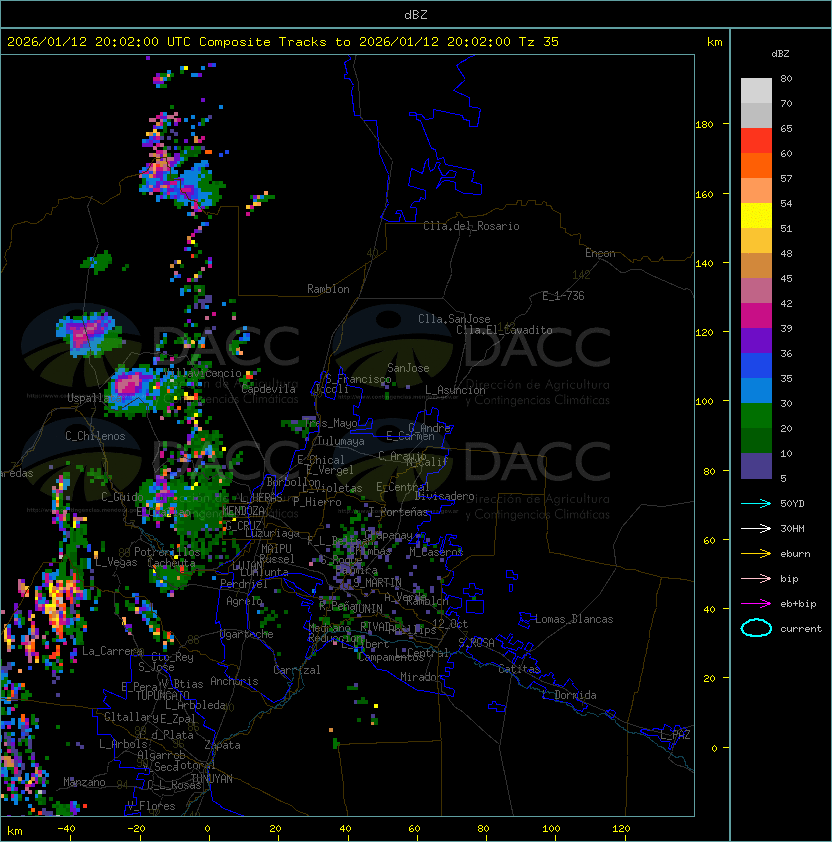The image size is (832, 842).
Task: Click the Zapata map label
Action: (222, 745)
